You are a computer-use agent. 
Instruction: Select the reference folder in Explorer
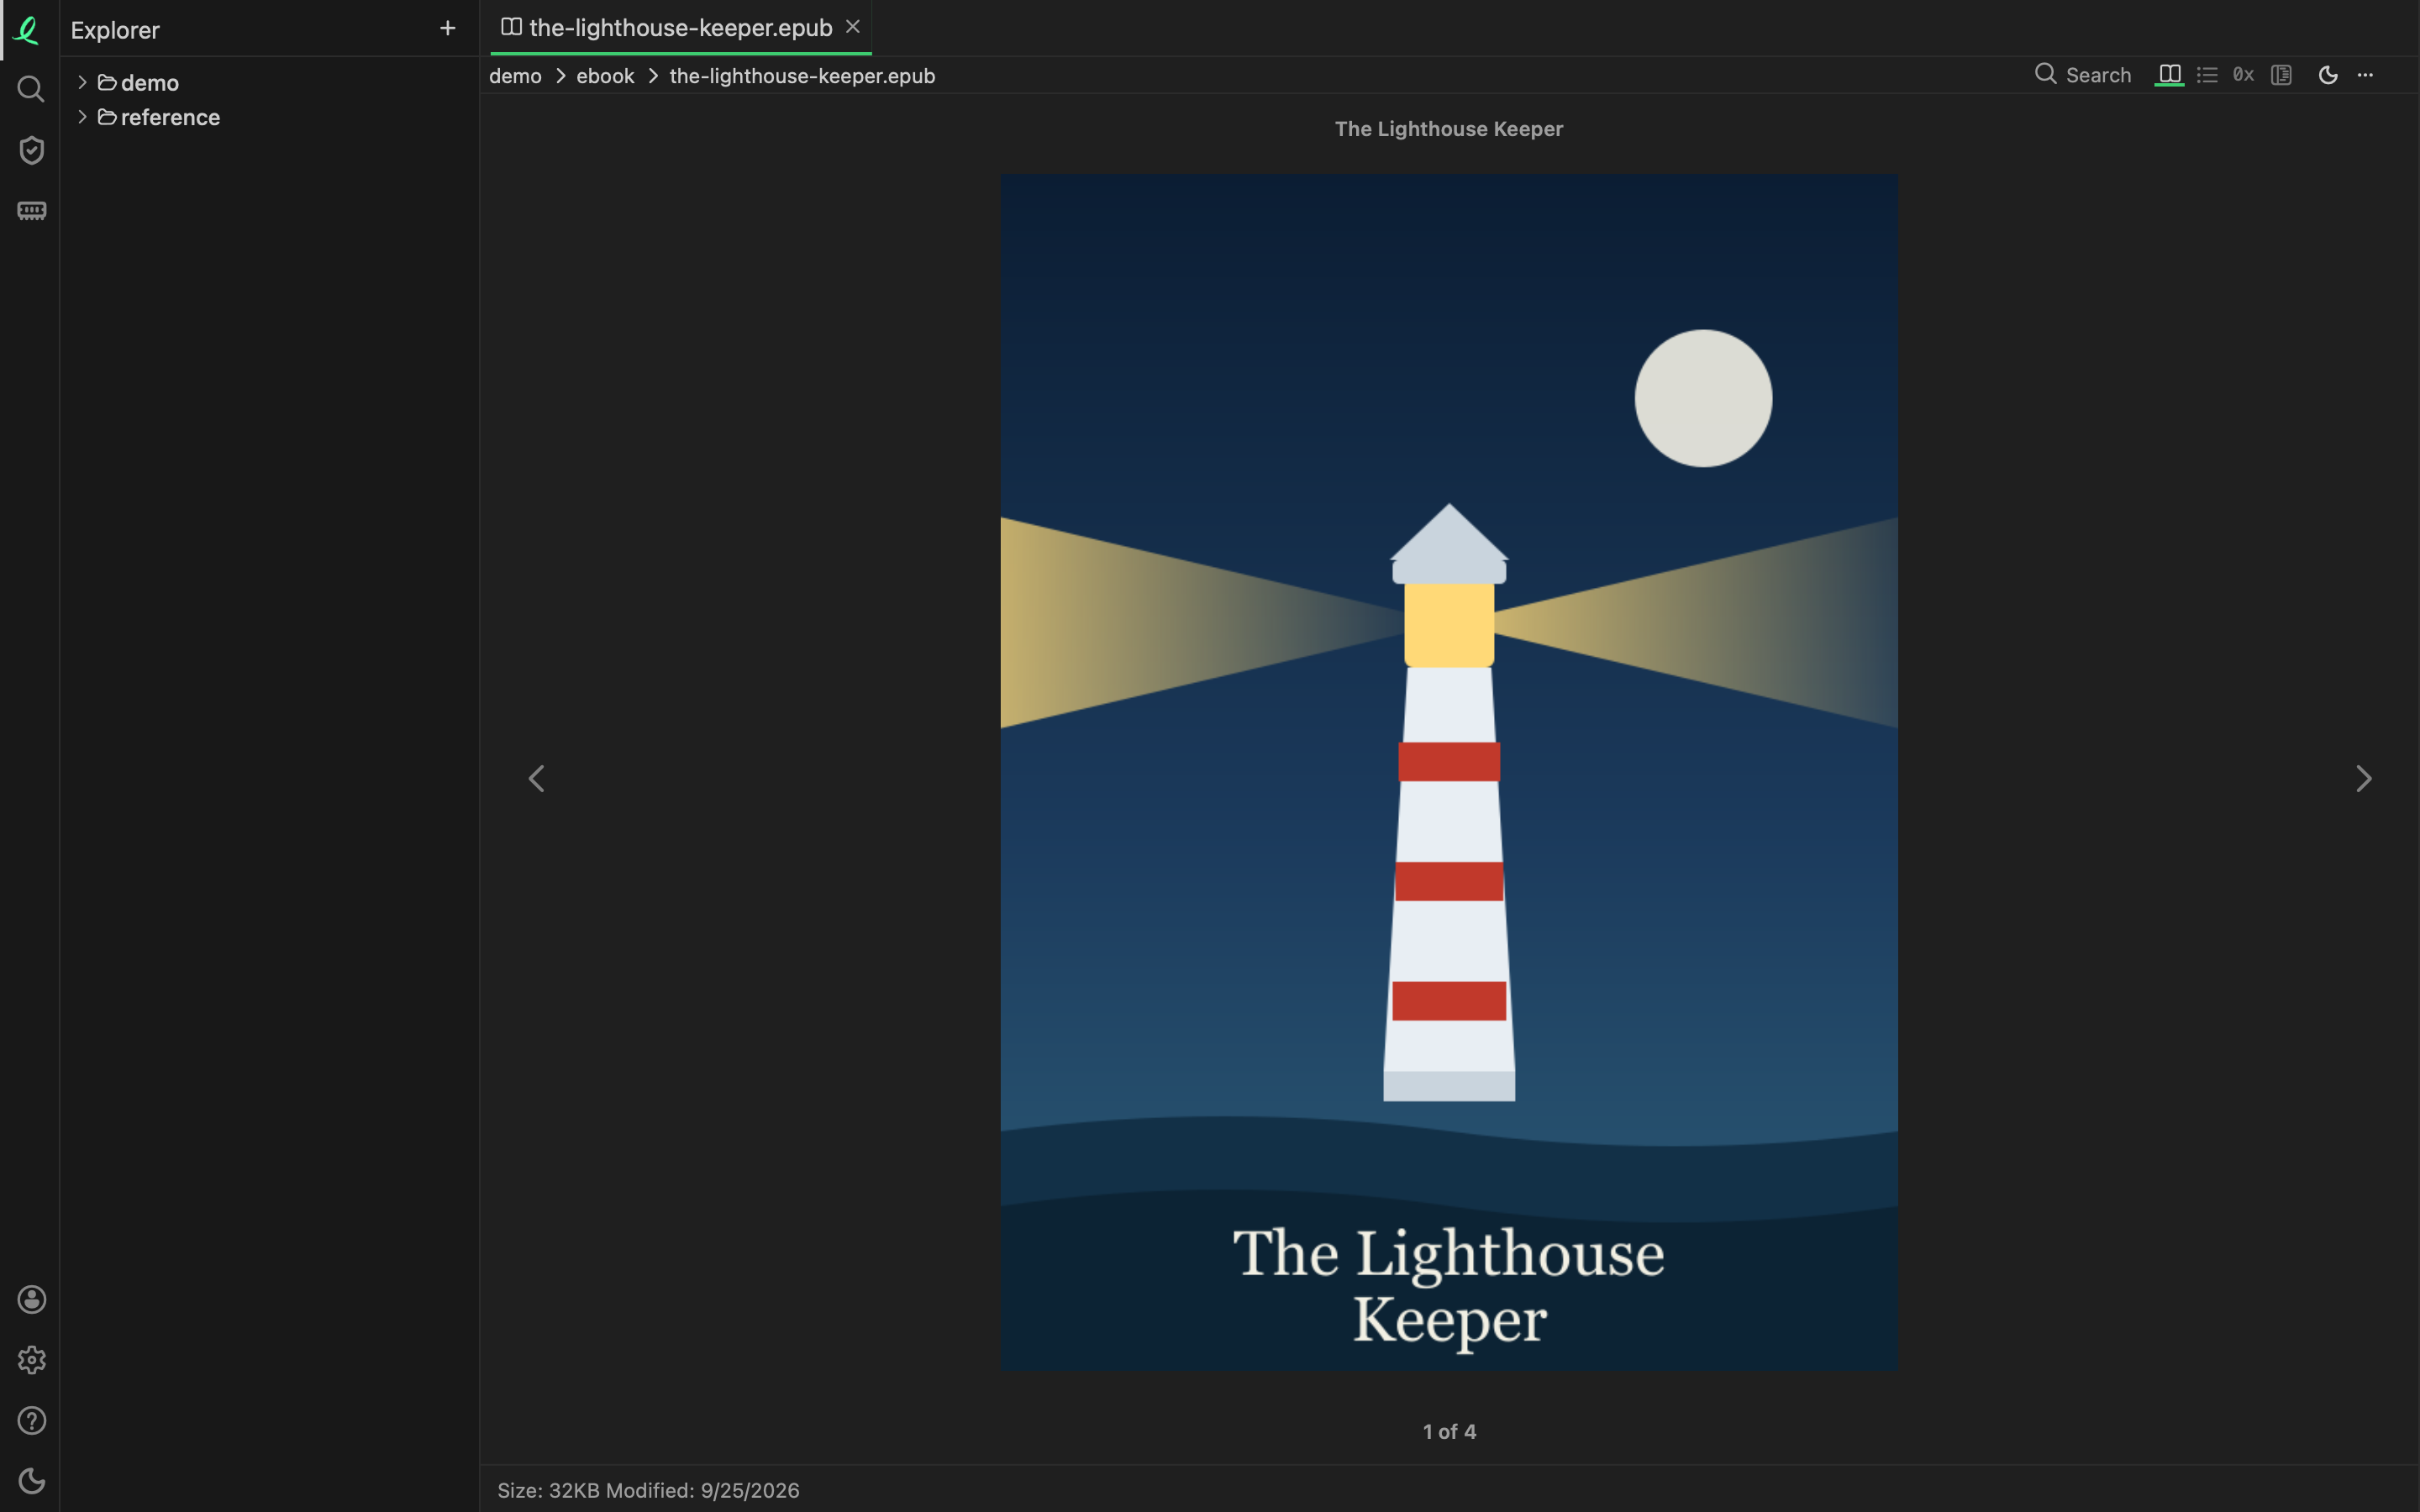159,118
